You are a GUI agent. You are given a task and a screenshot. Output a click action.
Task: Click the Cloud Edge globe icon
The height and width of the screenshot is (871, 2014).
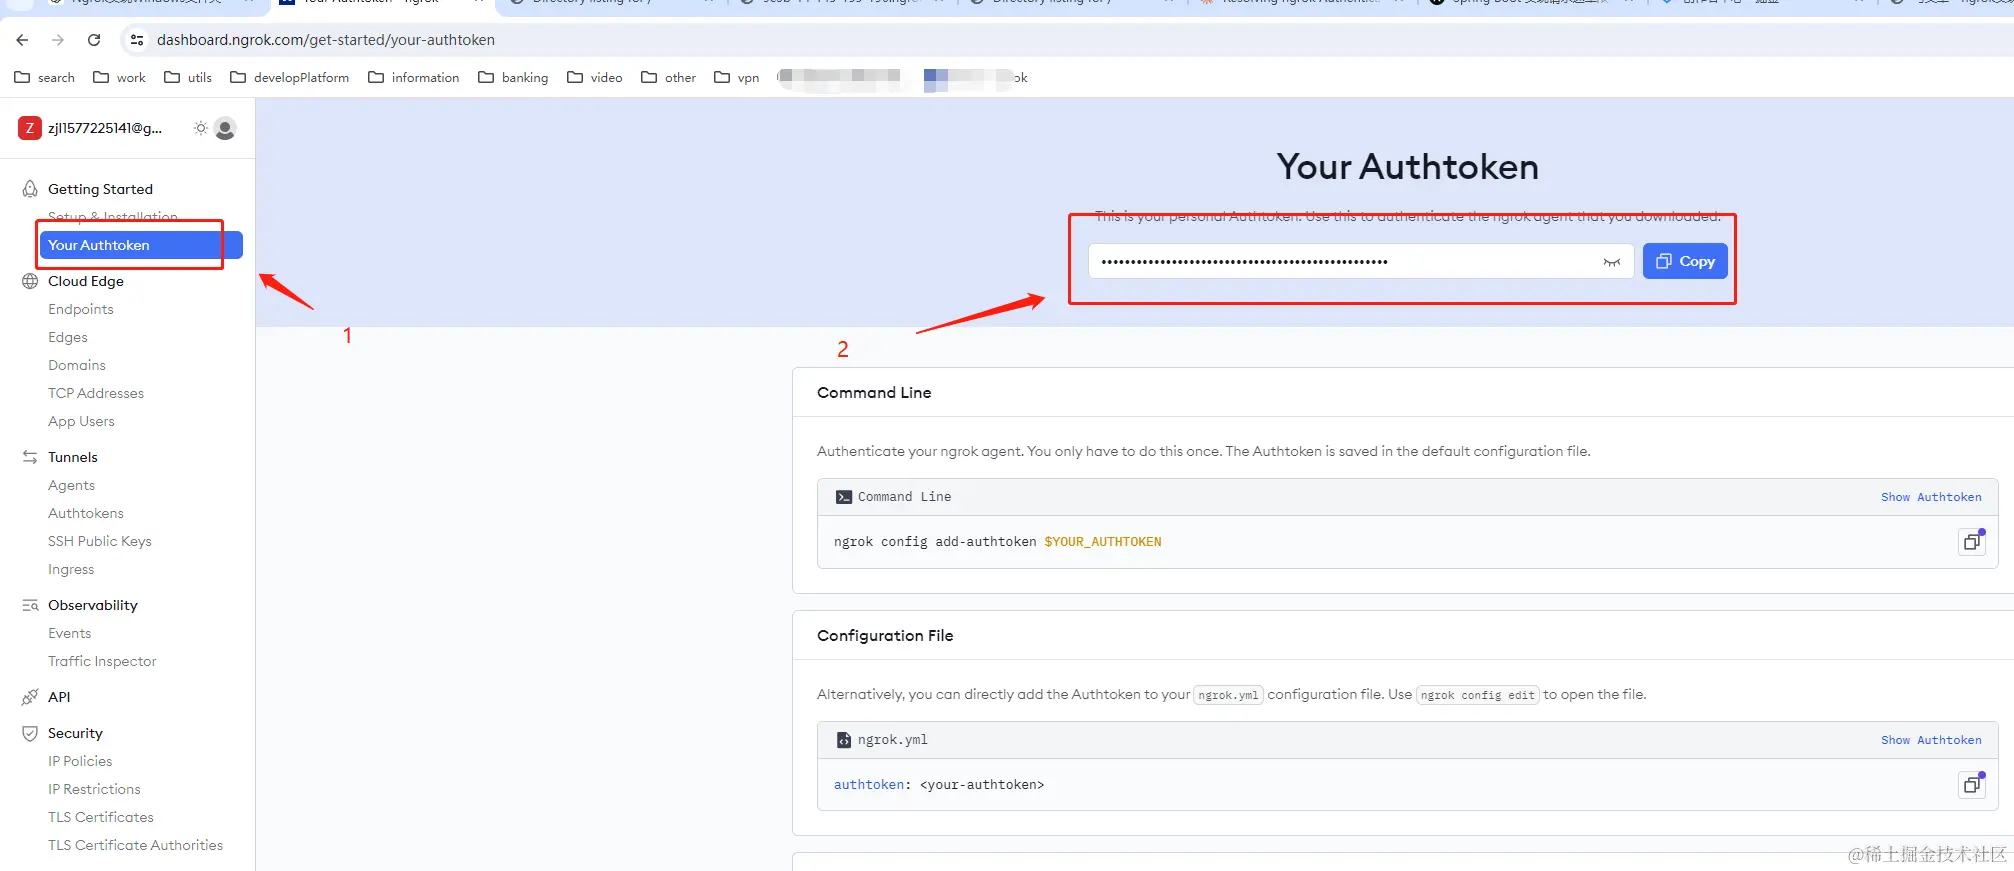pyautogui.click(x=30, y=281)
